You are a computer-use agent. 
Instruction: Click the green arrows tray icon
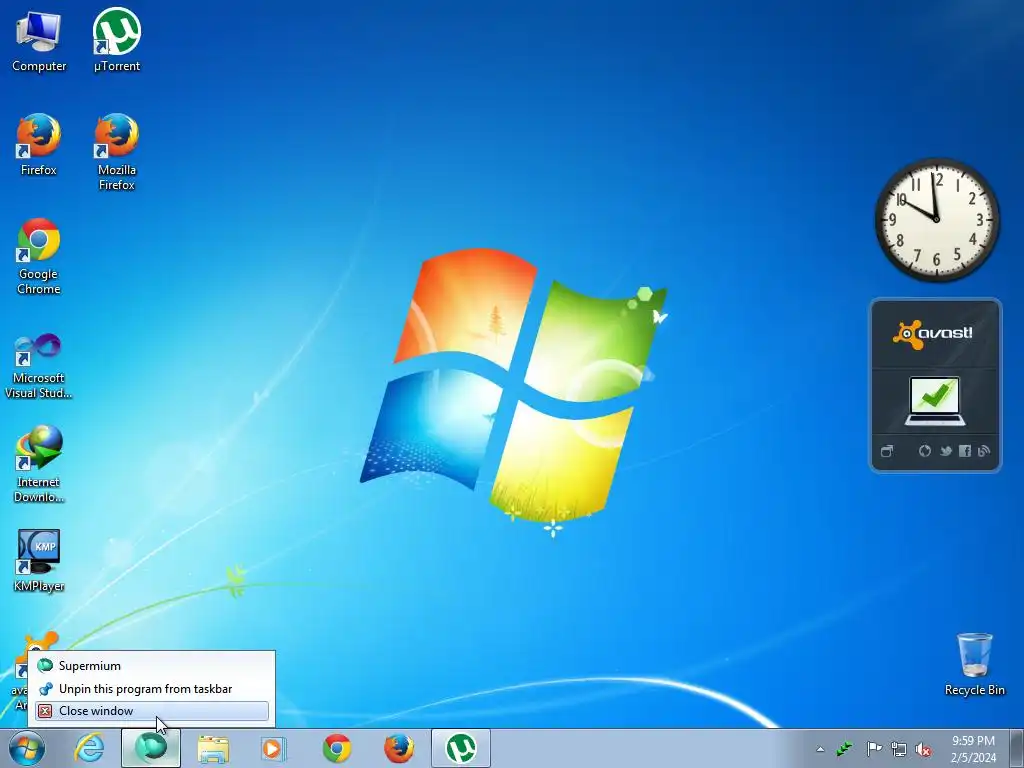[844, 749]
